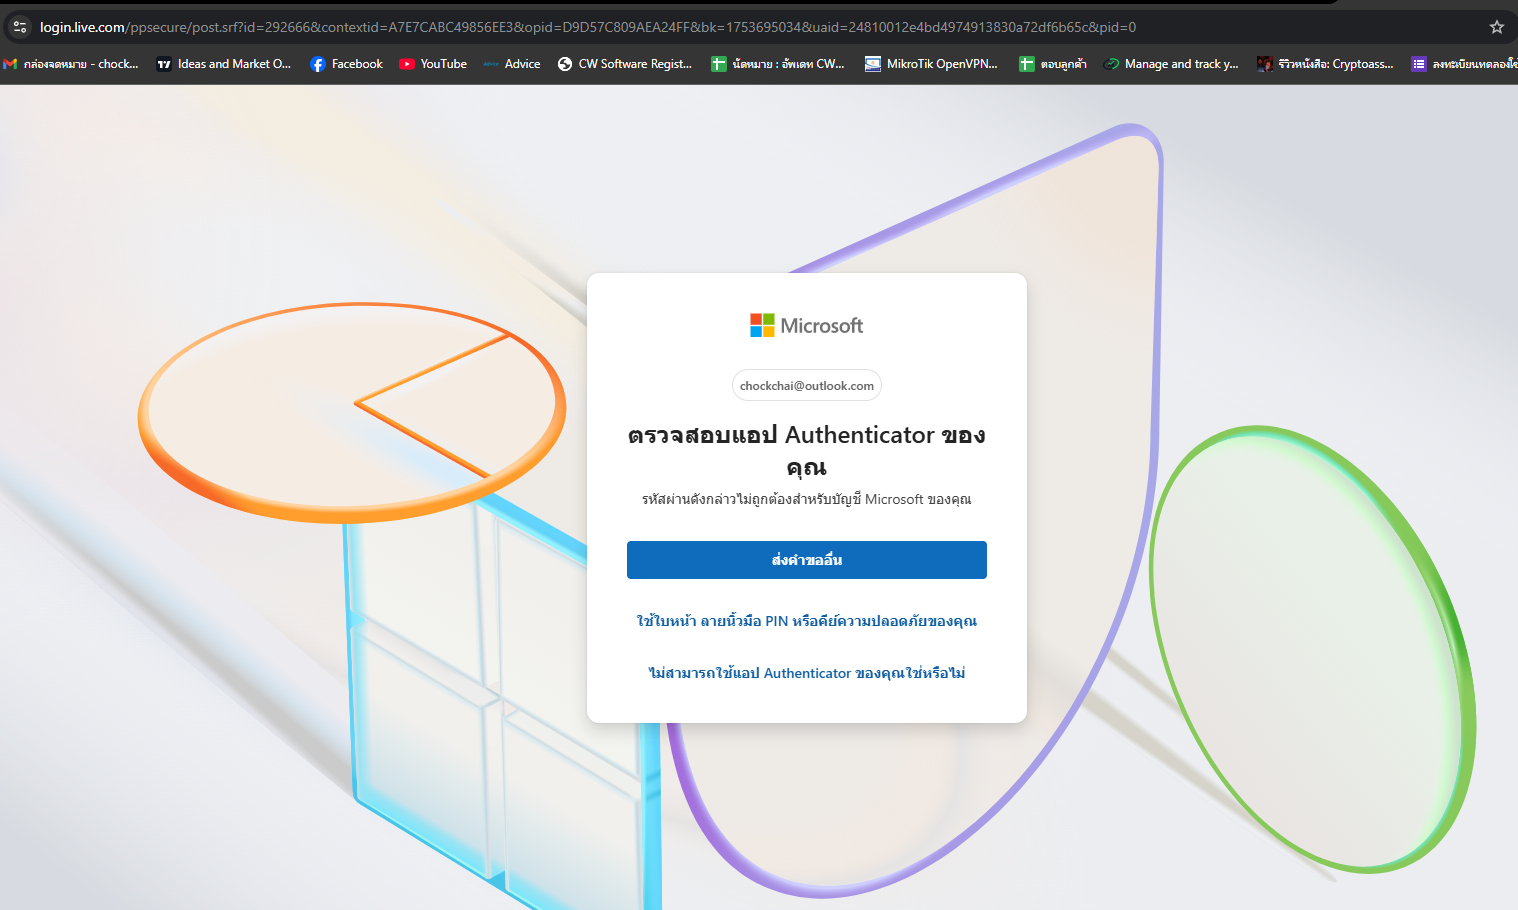
Task: Click the Manage and track favicon
Action: click(x=1111, y=64)
